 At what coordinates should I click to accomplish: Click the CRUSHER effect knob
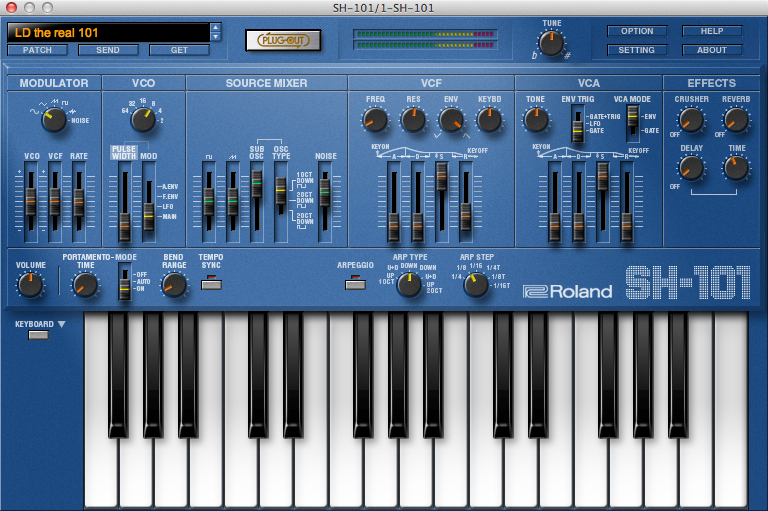691,120
